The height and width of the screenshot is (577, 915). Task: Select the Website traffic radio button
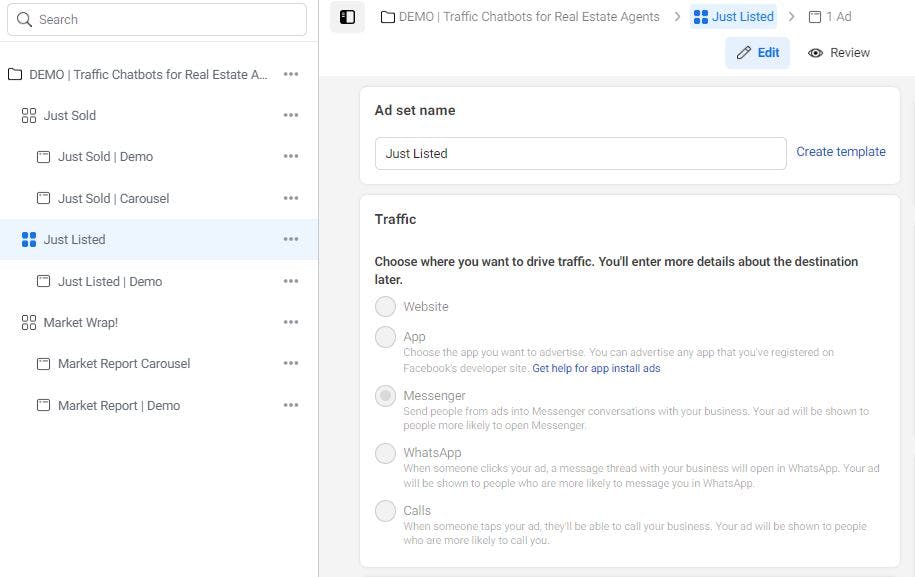coord(385,306)
